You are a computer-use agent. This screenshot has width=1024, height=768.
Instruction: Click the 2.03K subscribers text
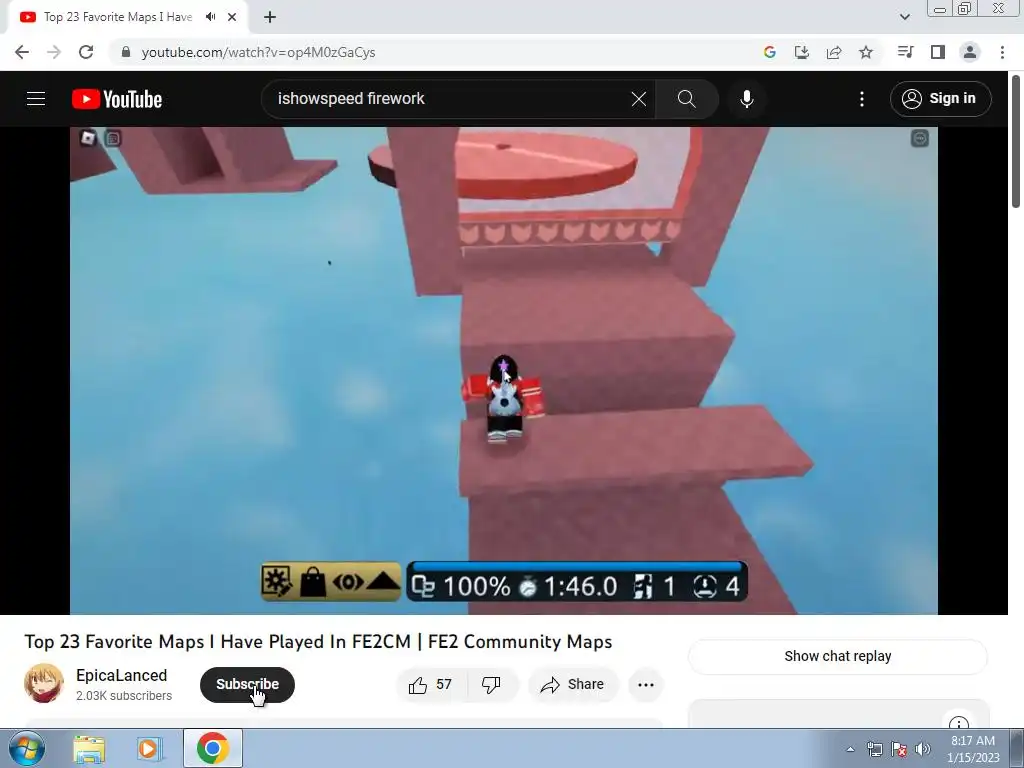pyautogui.click(x=124, y=696)
